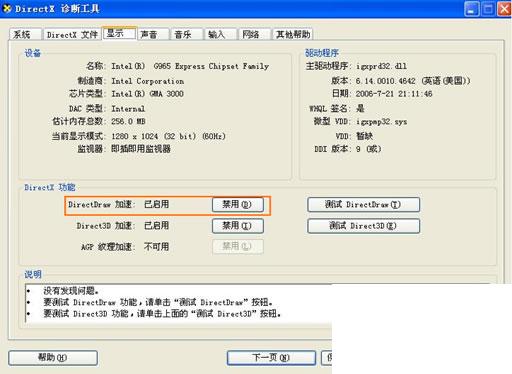Click the manufacturer value 'Intel Corporation'
This screenshot has width=512, height=374.
click(x=147, y=81)
